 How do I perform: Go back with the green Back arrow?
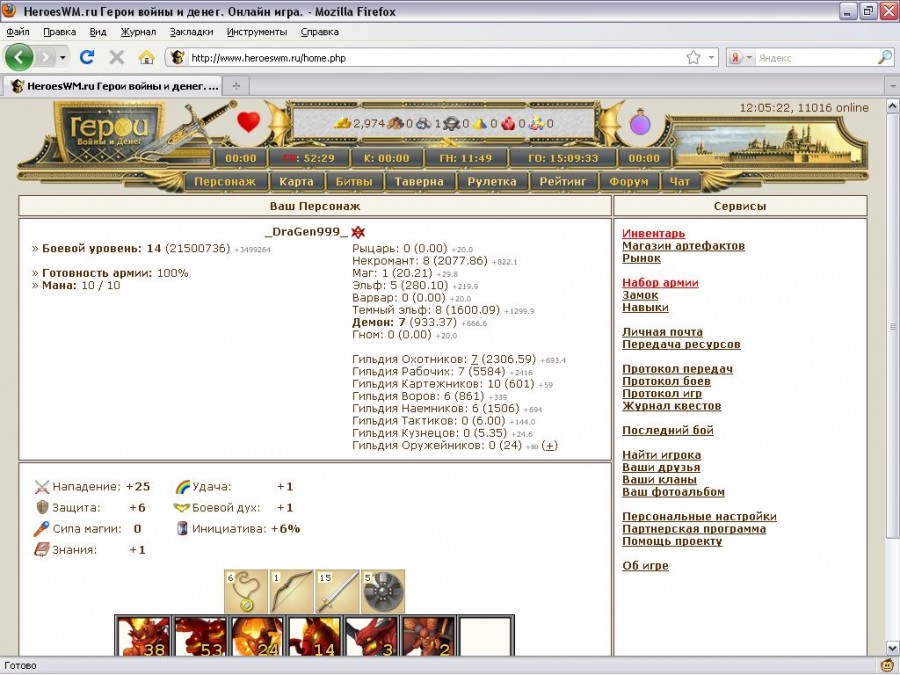tap(19, 57)
